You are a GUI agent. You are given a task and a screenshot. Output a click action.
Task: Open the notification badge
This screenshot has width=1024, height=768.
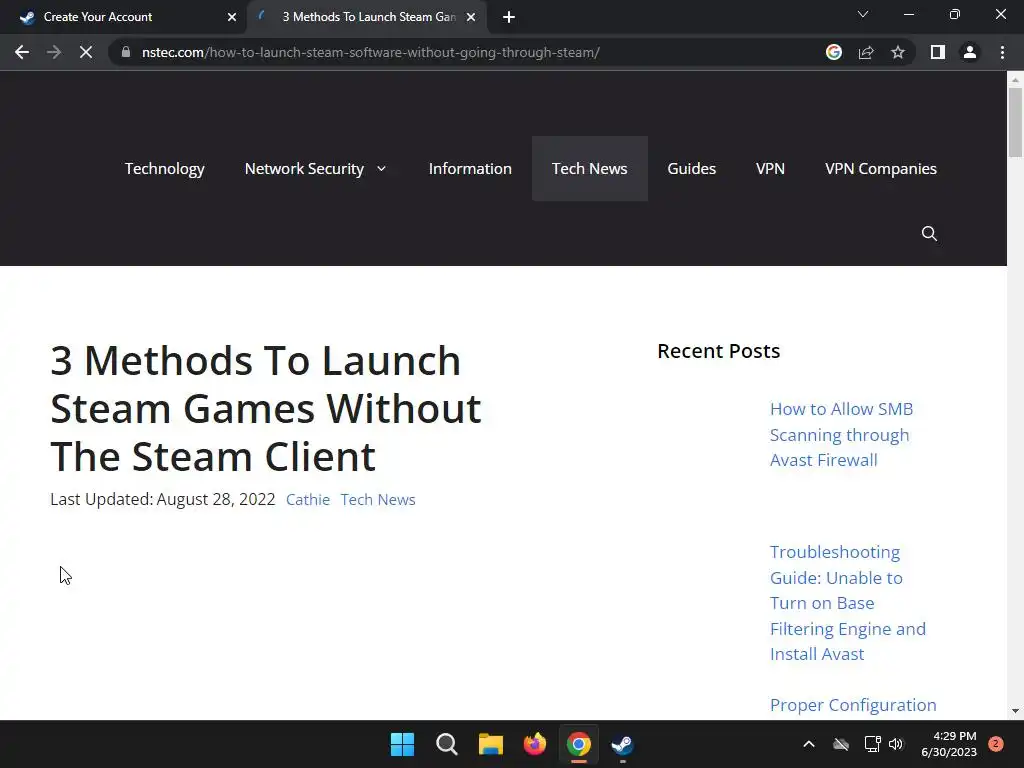996,744
